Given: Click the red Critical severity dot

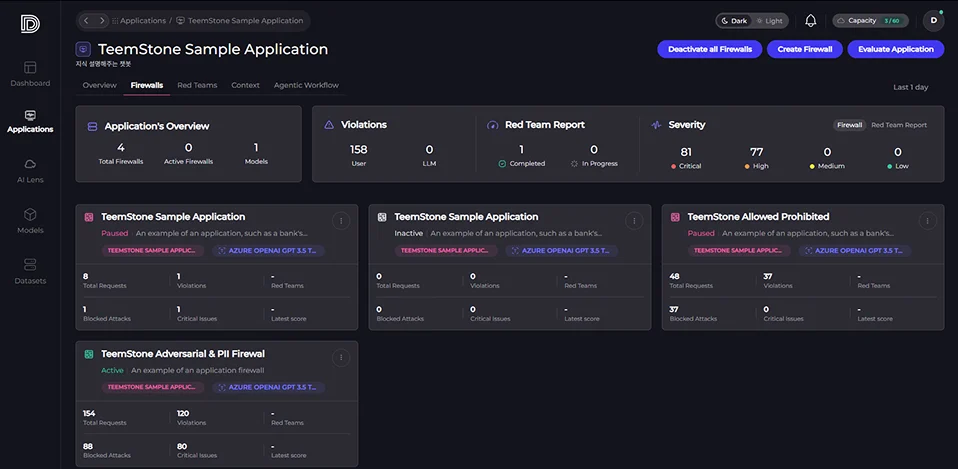Looking at the screenshot, I should (673, 166).
